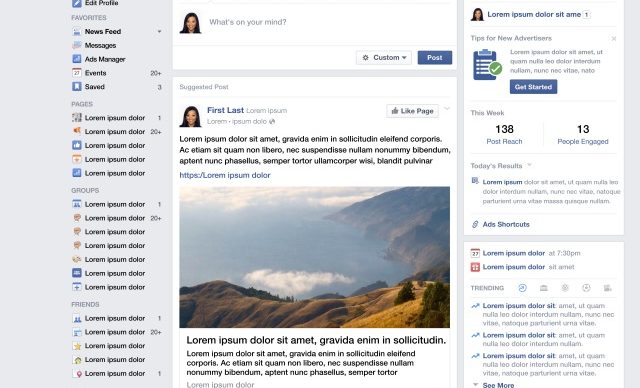Click the Messages icon in sidebar

point(77,45)
